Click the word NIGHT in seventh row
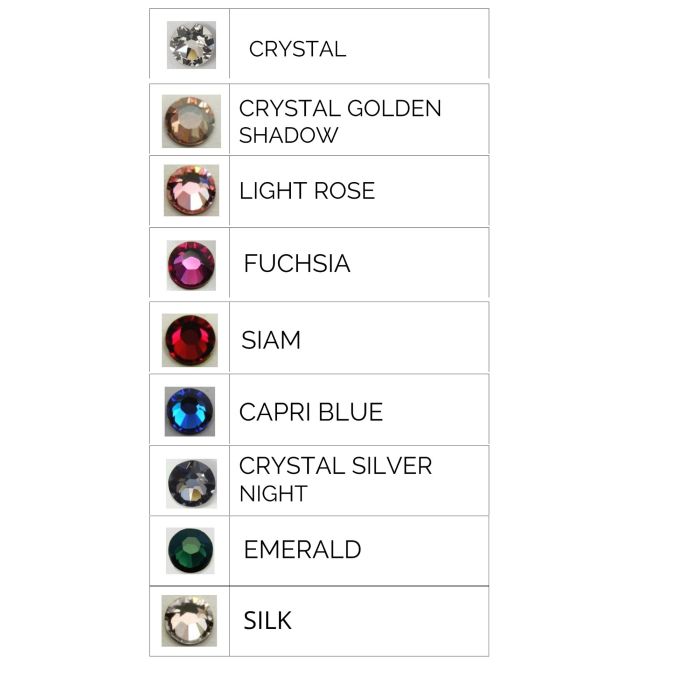This screenshot has height=700, width=700. point(273,494)
